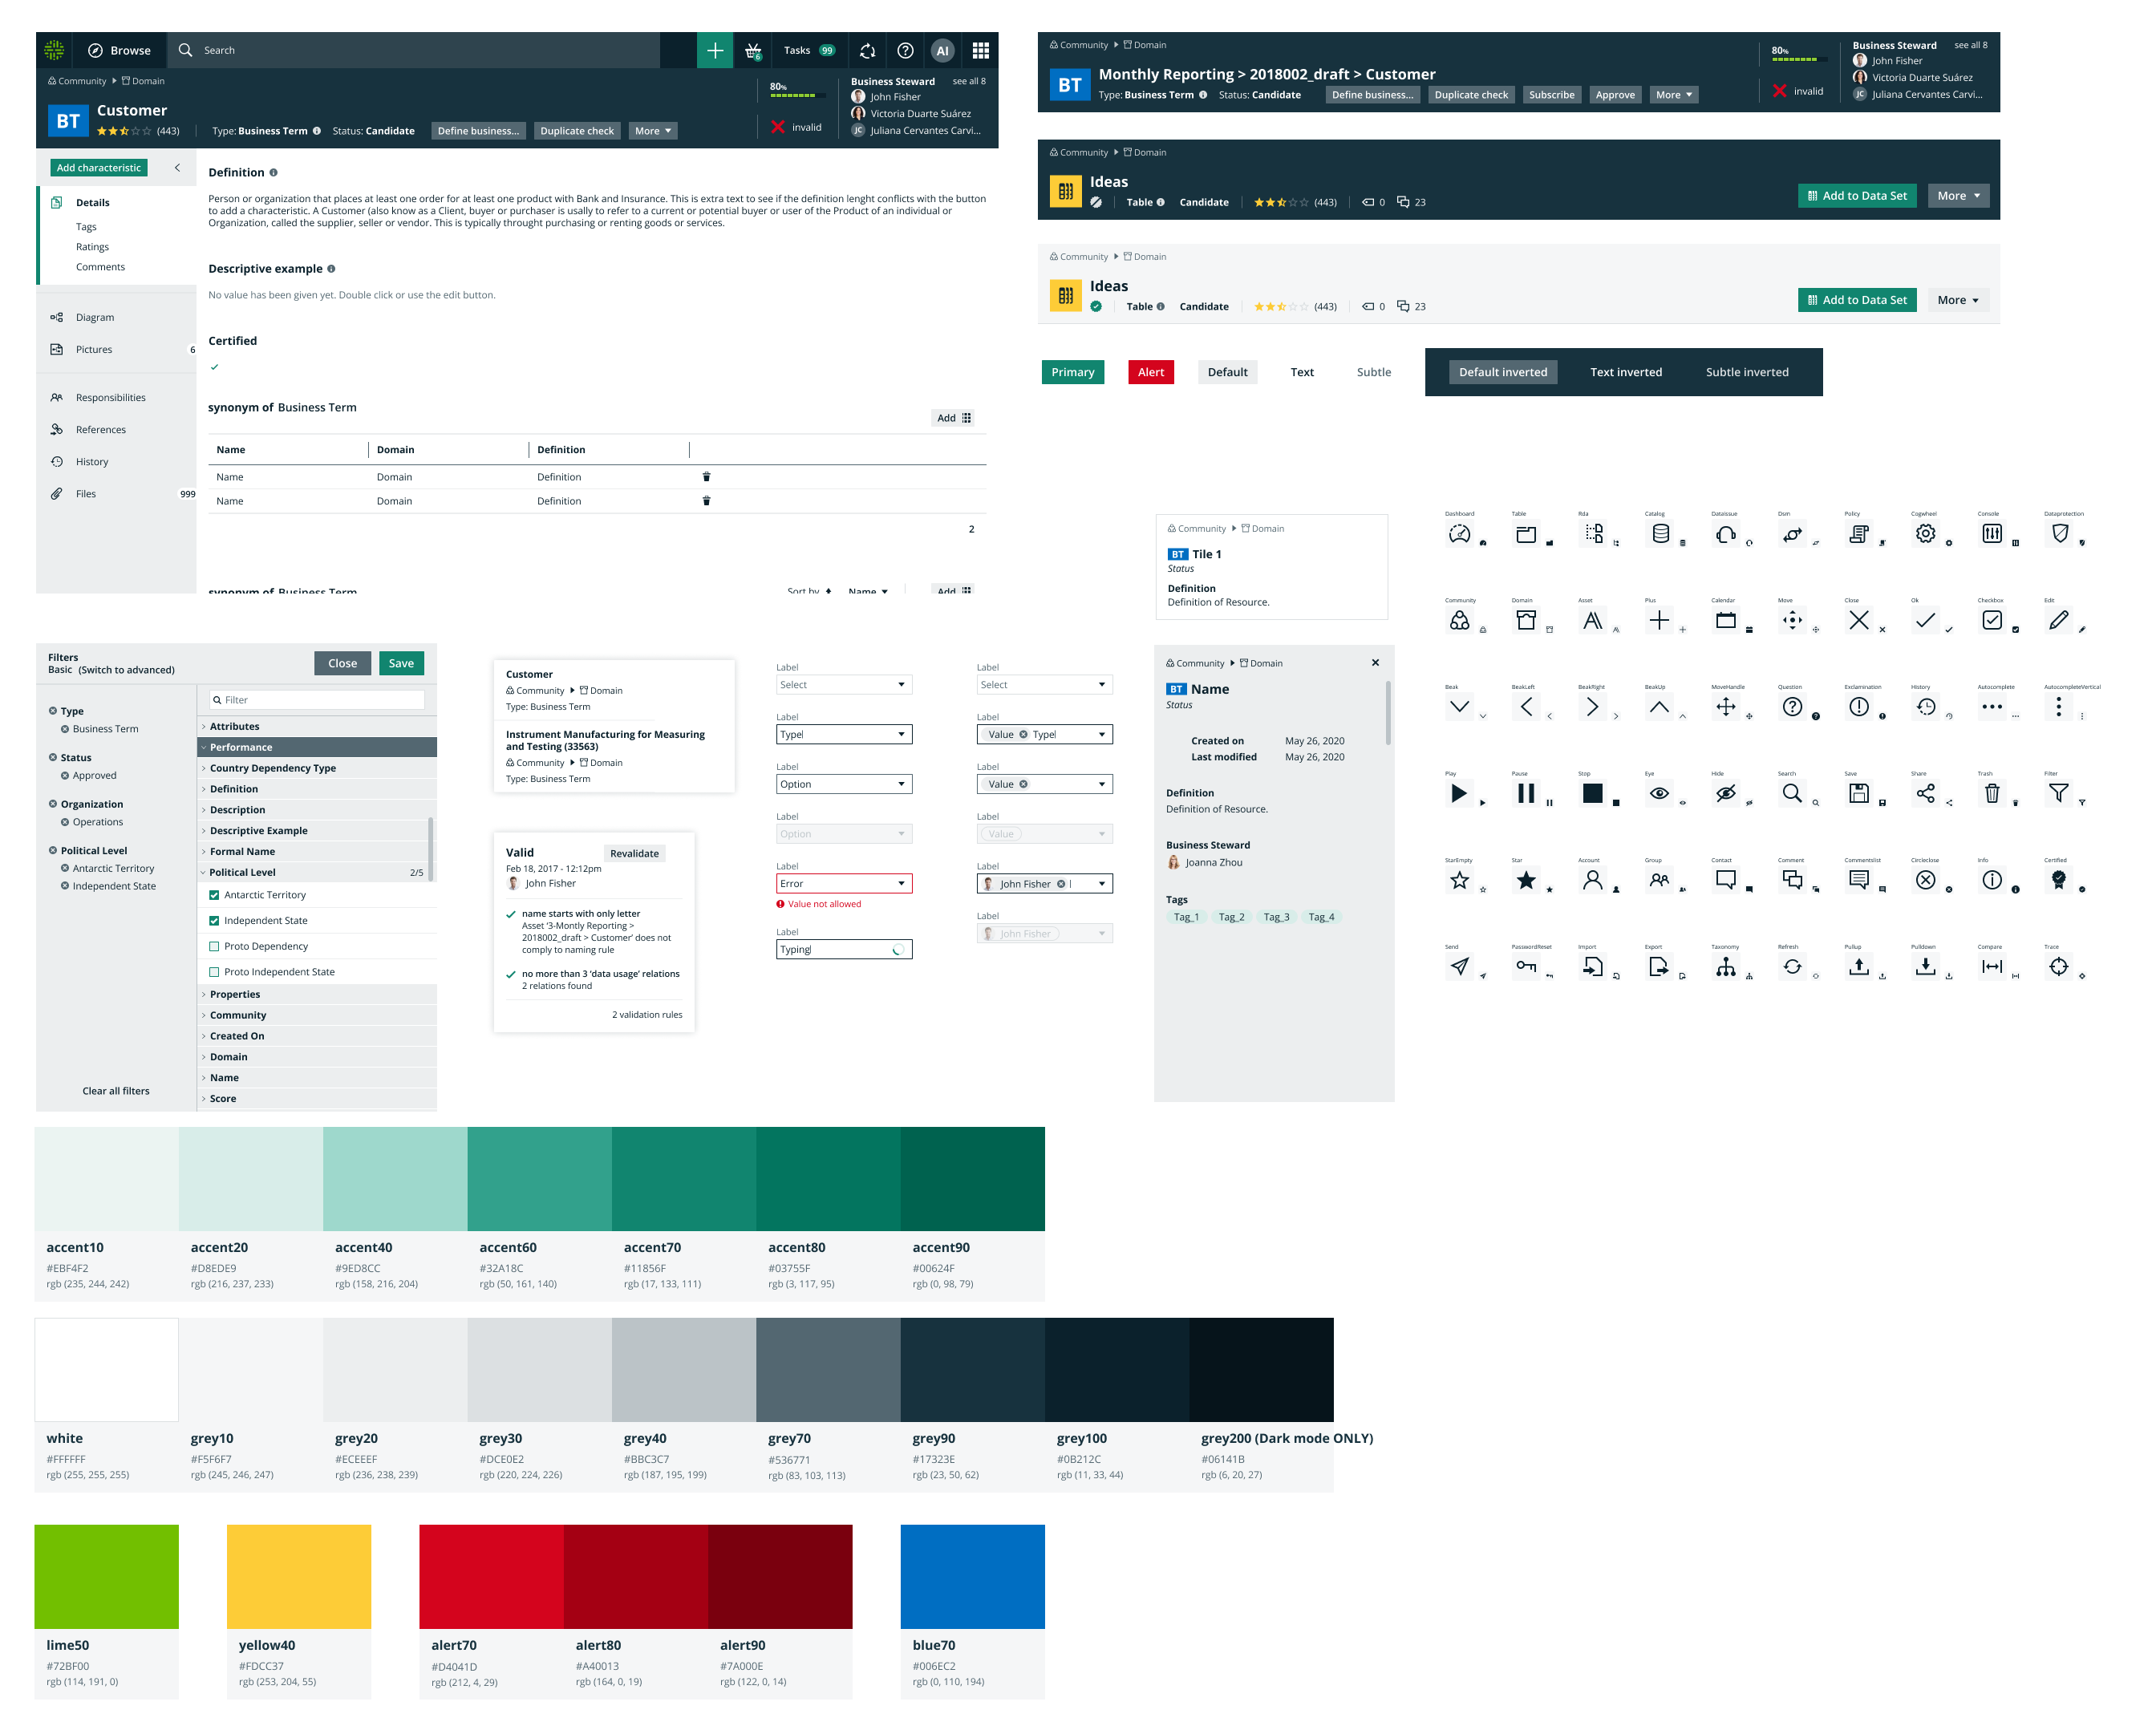Check the Proto Dependency checkbox
2156x1722 pixels.
[x=214, y=946]
